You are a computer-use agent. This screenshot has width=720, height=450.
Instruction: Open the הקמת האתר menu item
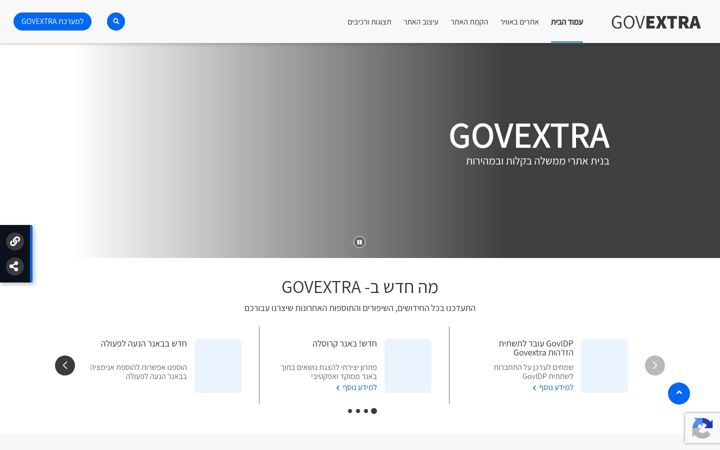tap(469, 22)
